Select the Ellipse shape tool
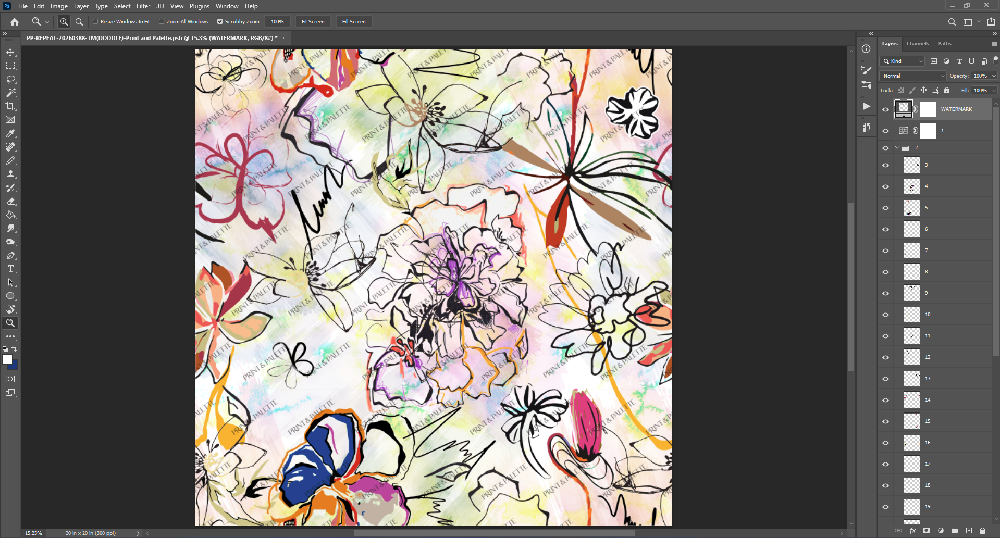The image size is (1000, 538). pyautogui.click(x=10, y=296)
